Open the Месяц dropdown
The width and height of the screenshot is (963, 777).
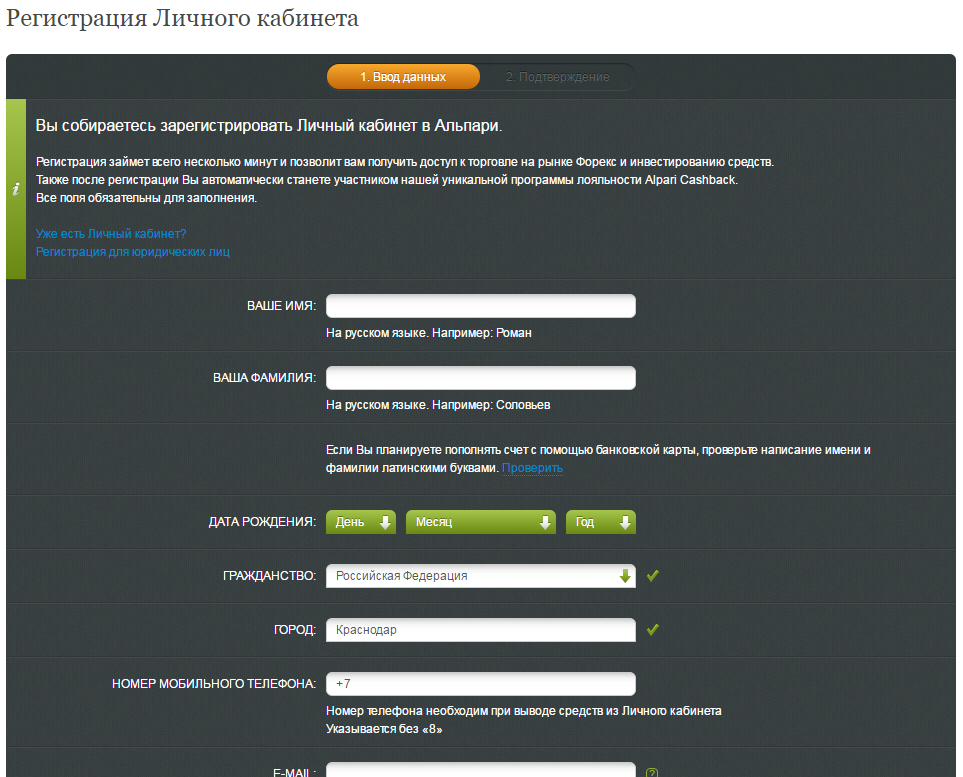point(480,522)
